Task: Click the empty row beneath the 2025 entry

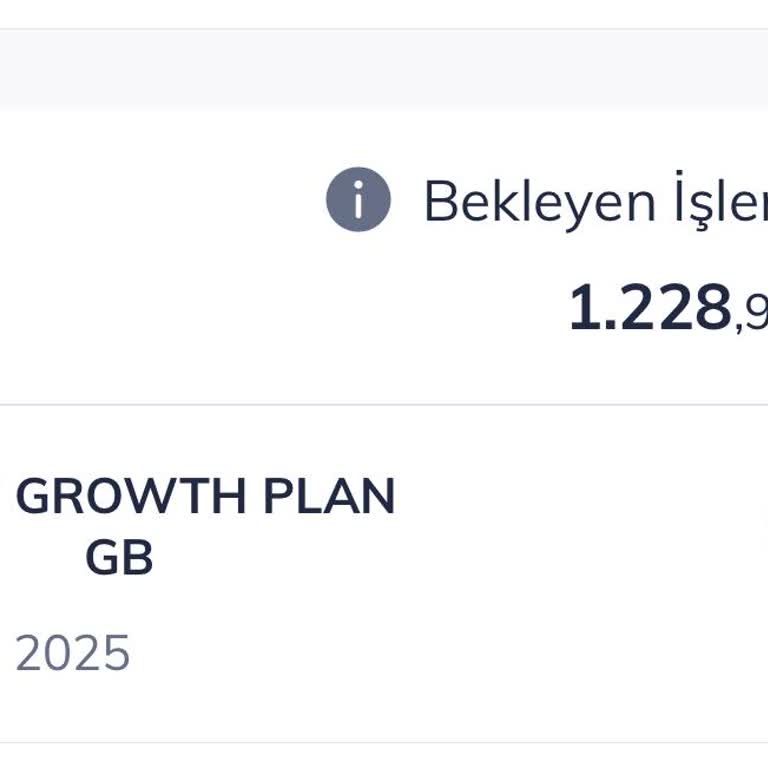Action: [384, 757]
